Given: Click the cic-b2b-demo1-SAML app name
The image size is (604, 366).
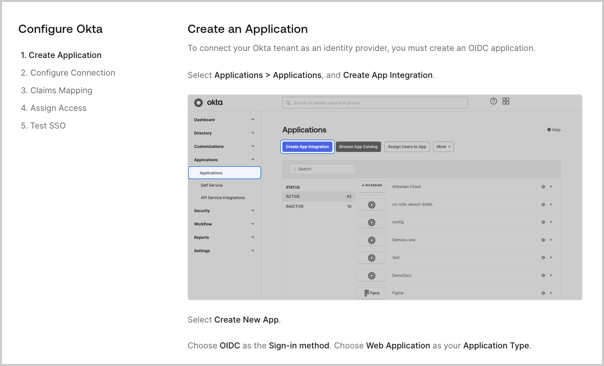Looking at the screenshot, I should tap(412, 205).
